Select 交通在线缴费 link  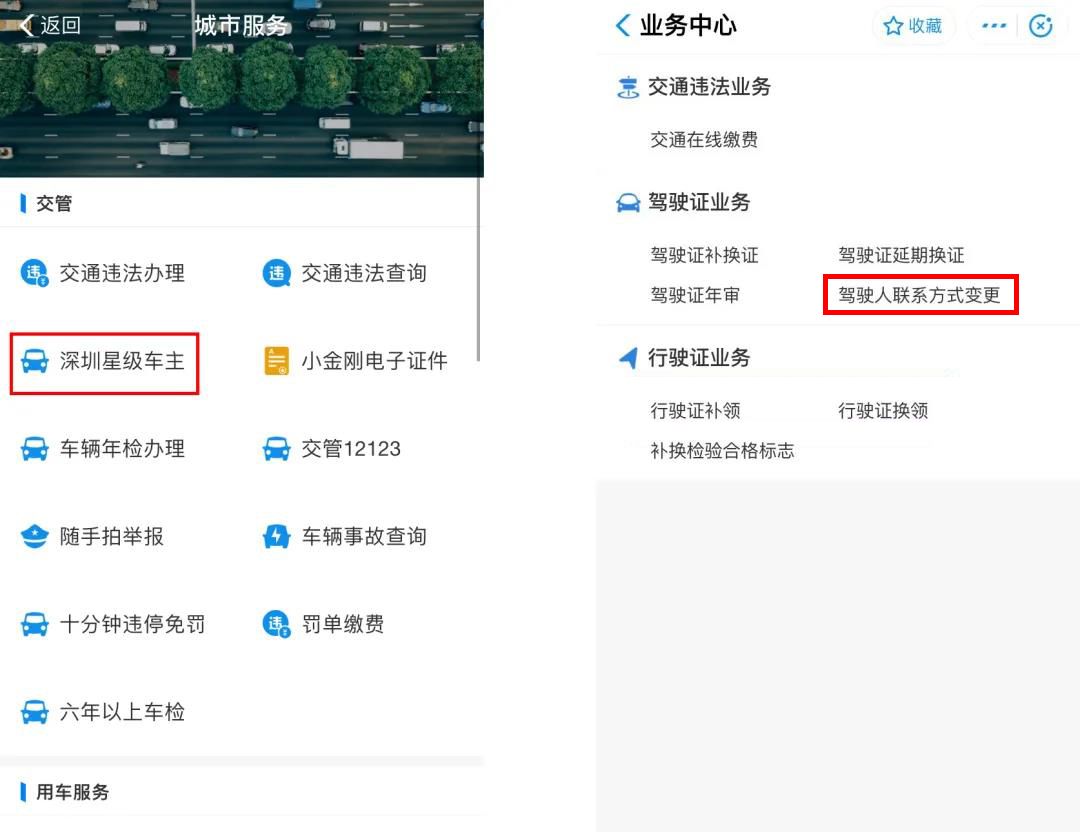704,140
